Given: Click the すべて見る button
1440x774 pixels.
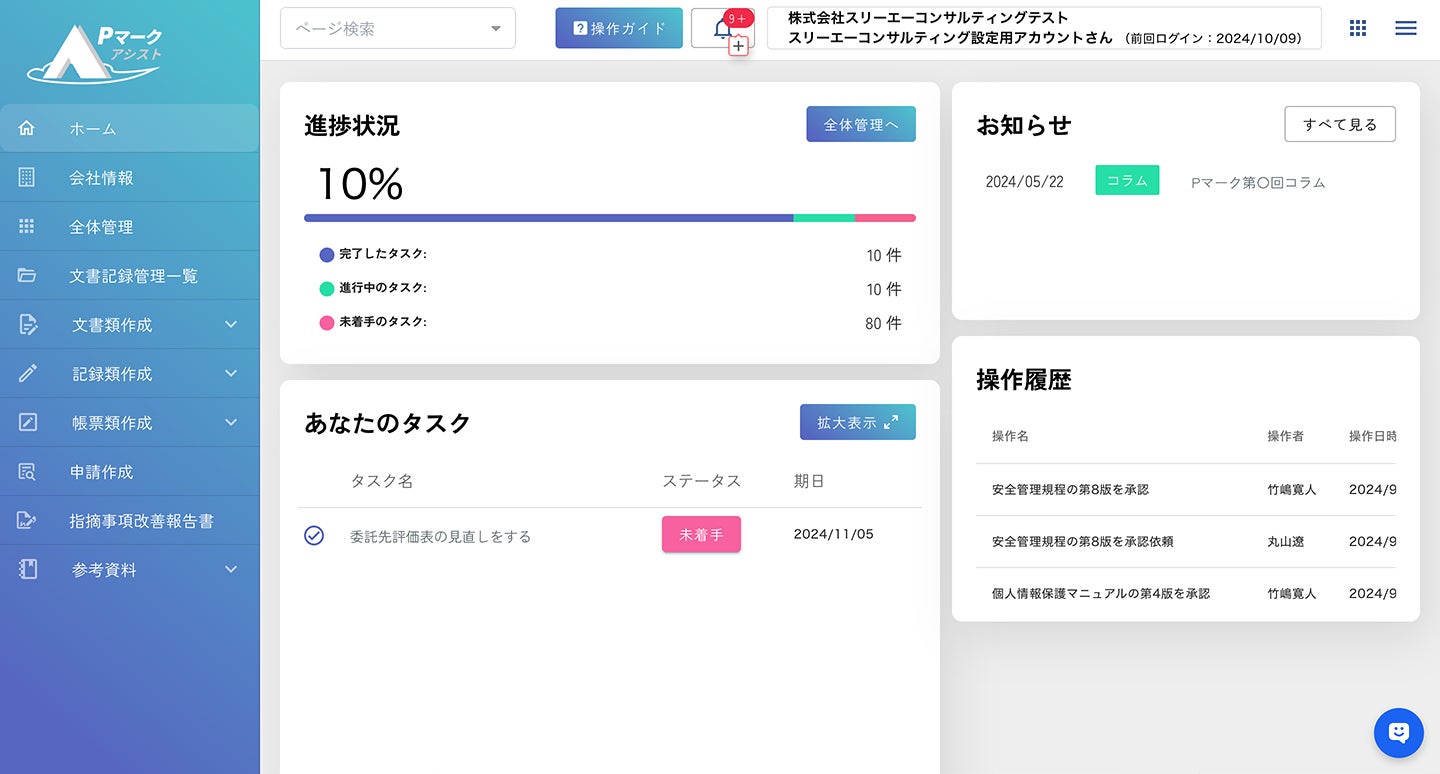Looking at the screenshot, I should tap(1339, 125).
